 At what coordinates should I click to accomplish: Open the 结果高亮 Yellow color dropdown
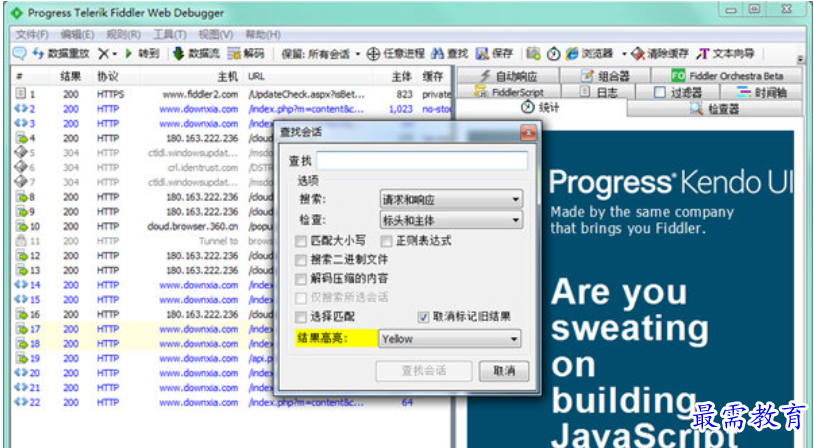(x=450, y=339)
